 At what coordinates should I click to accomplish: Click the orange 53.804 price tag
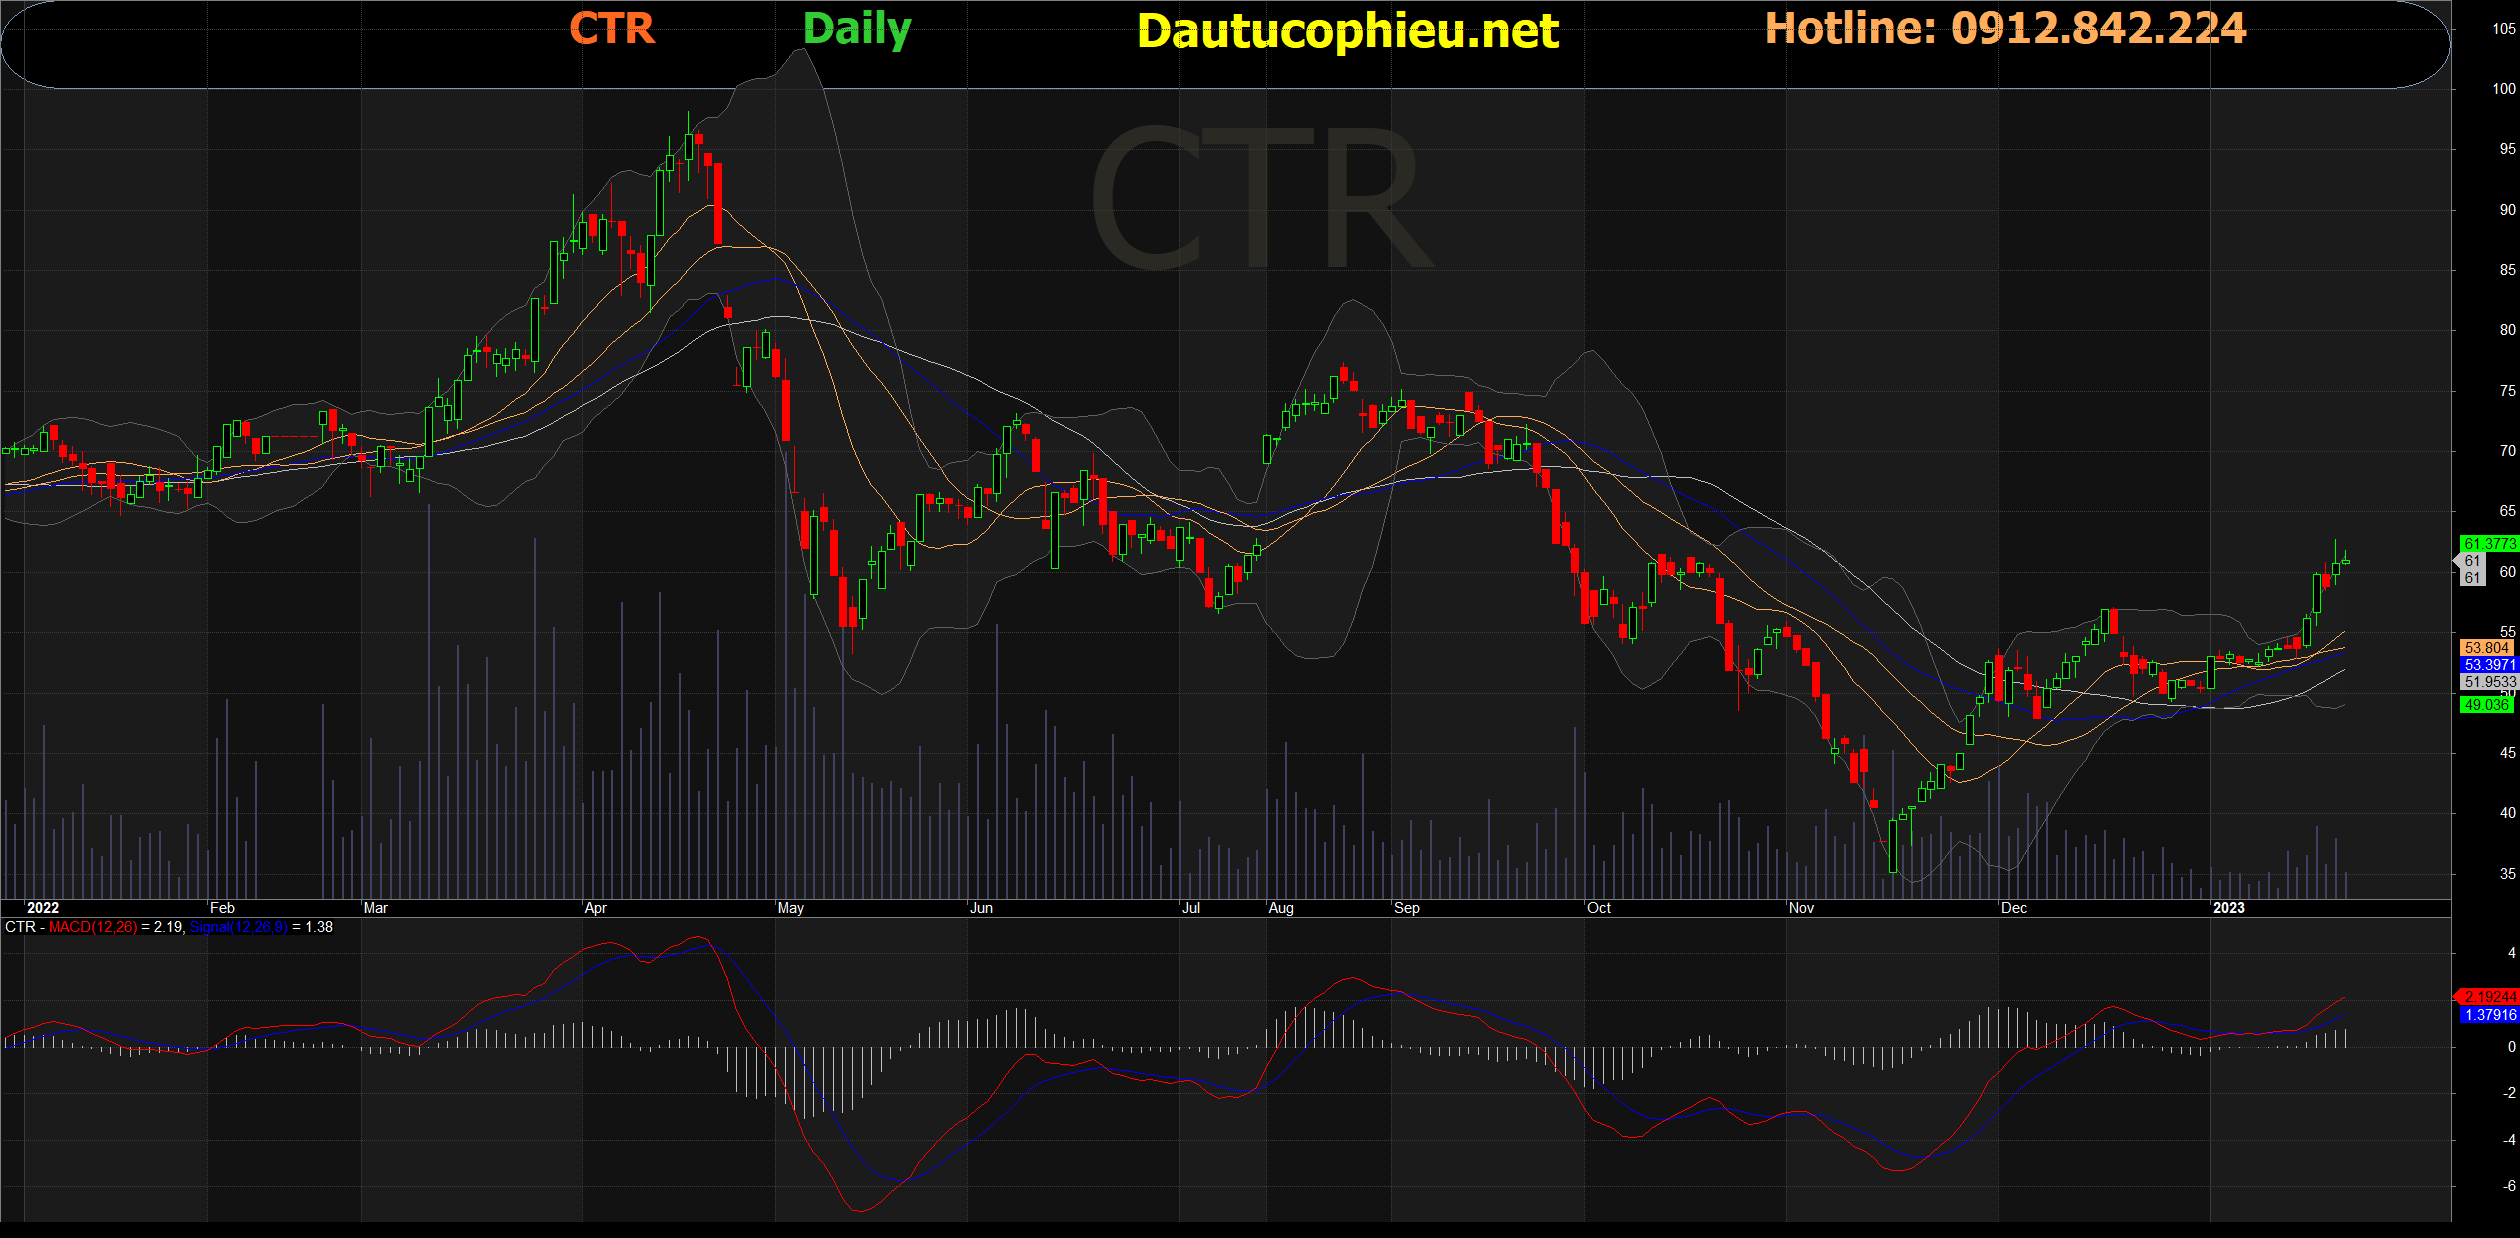(x=2487, y=648)
